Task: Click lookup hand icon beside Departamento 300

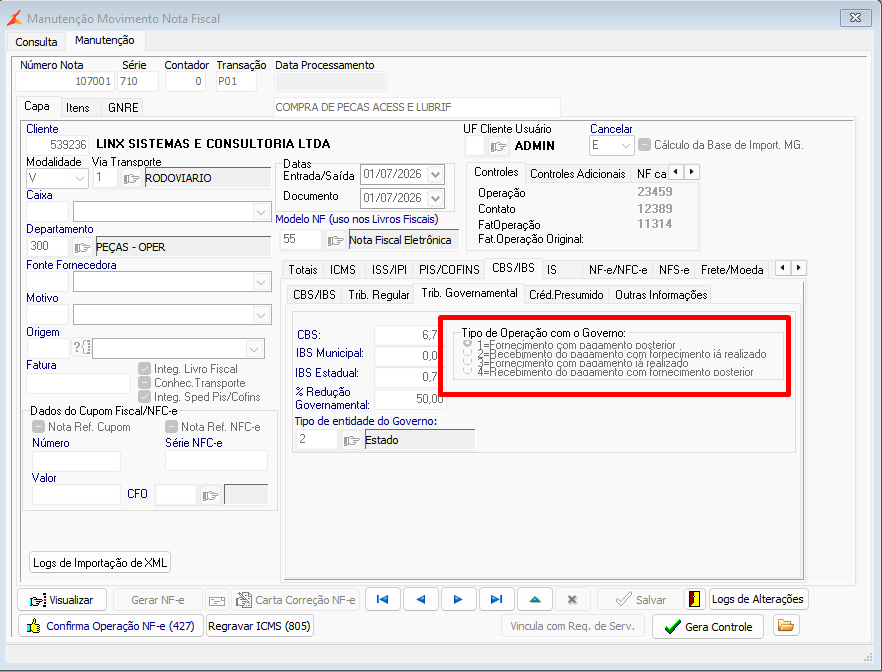Action: [x=82, y=247]
